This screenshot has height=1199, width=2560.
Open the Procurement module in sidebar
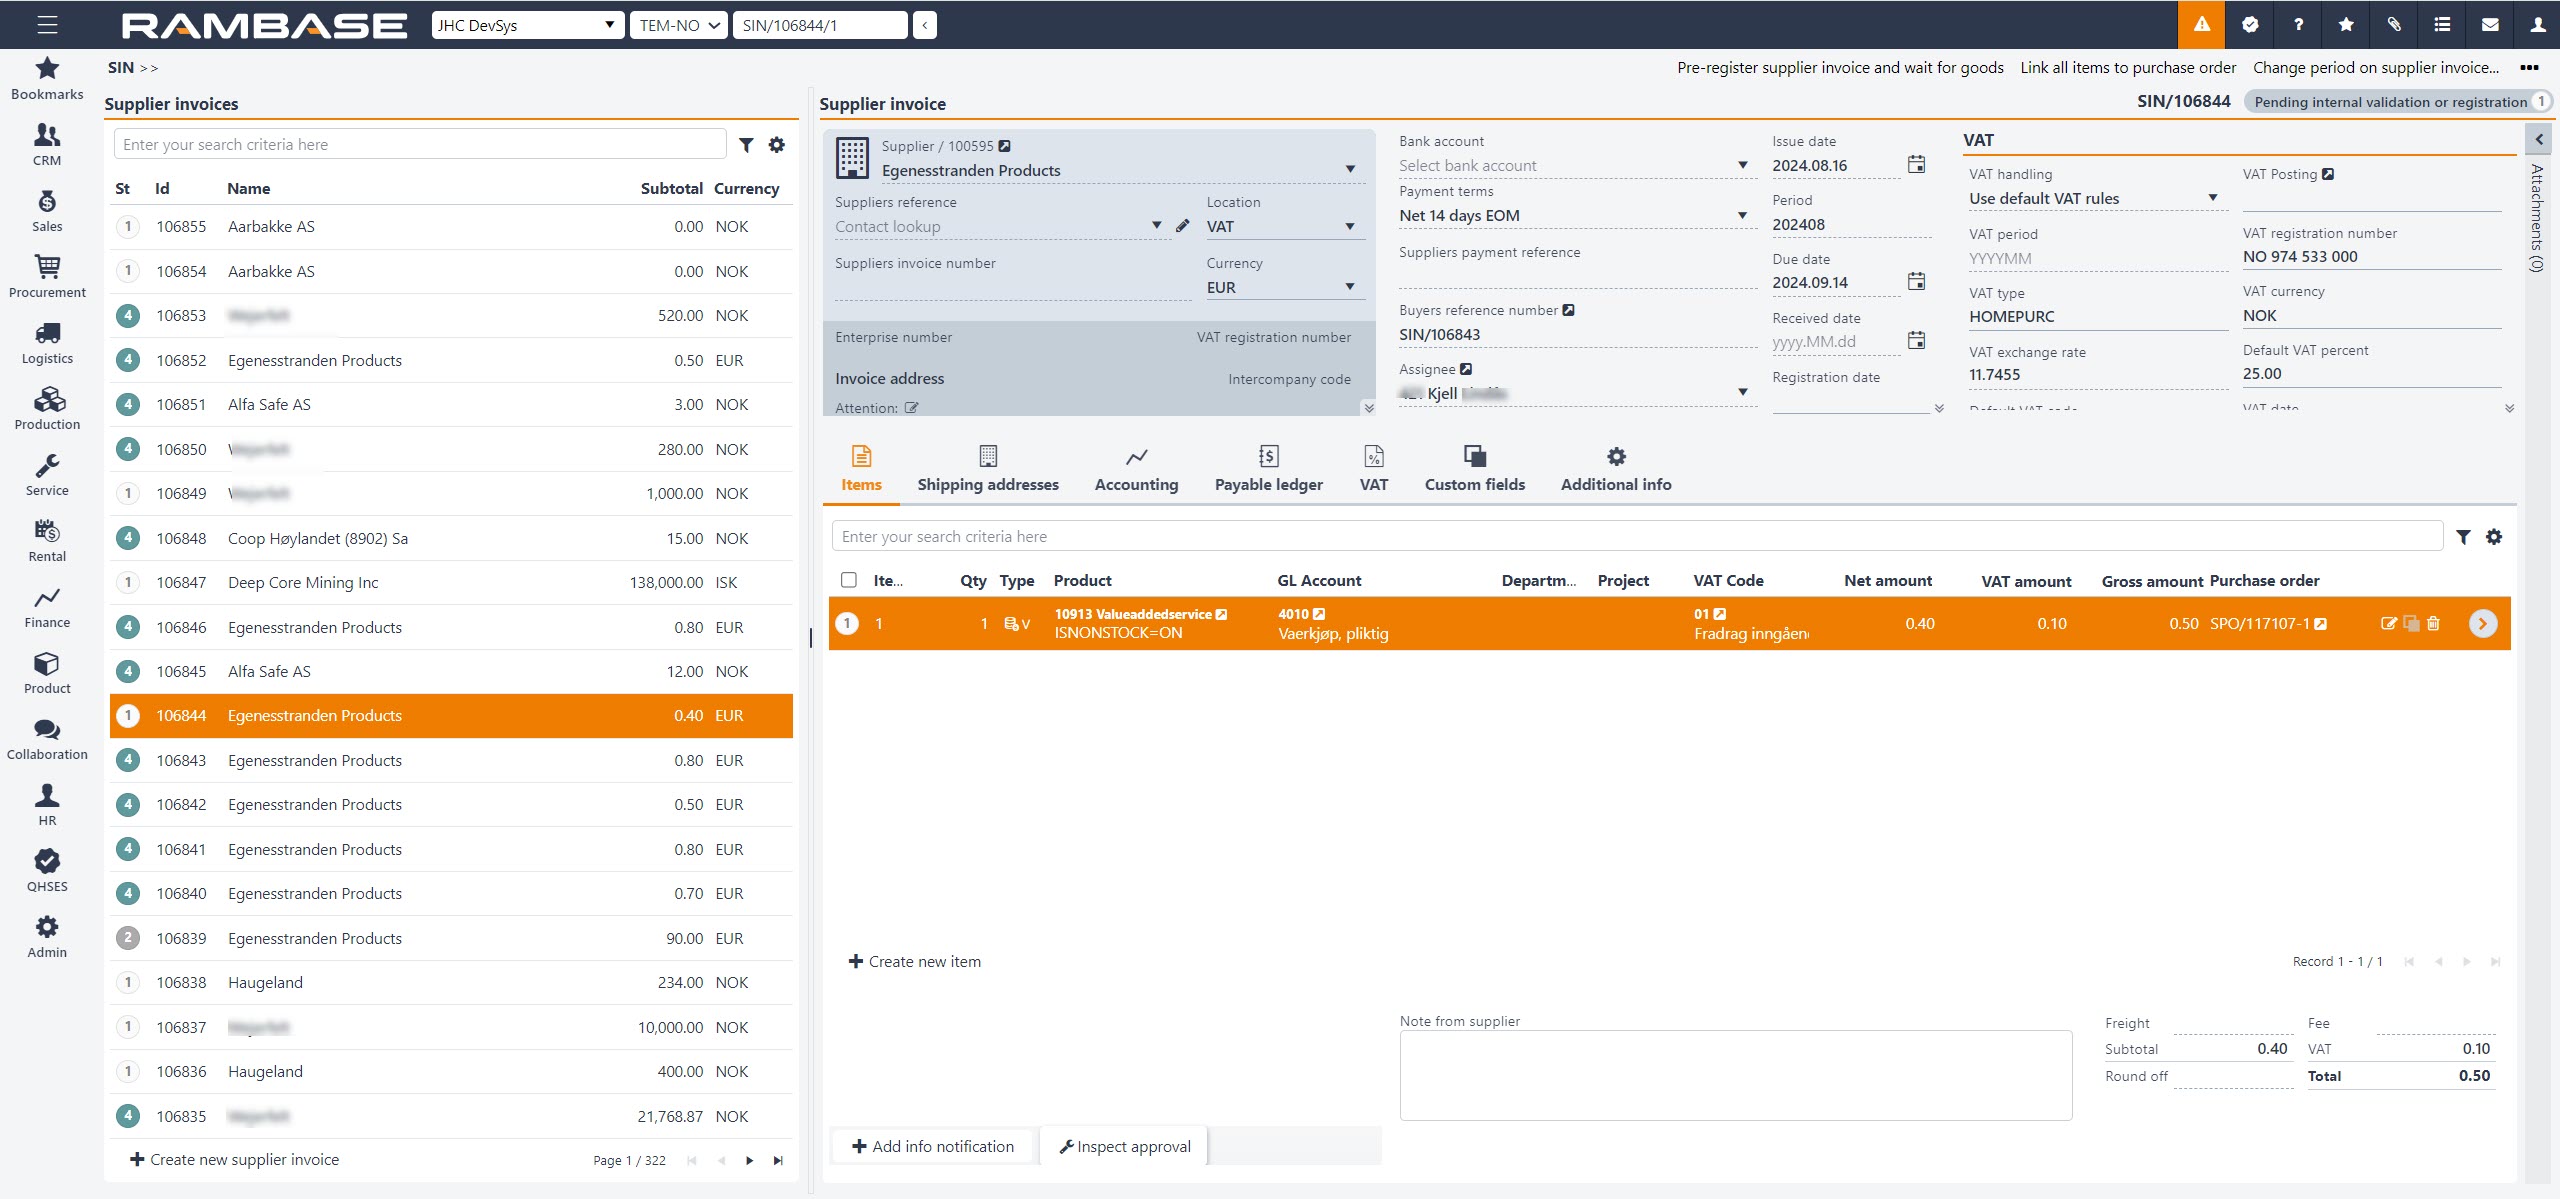point(47,276)
